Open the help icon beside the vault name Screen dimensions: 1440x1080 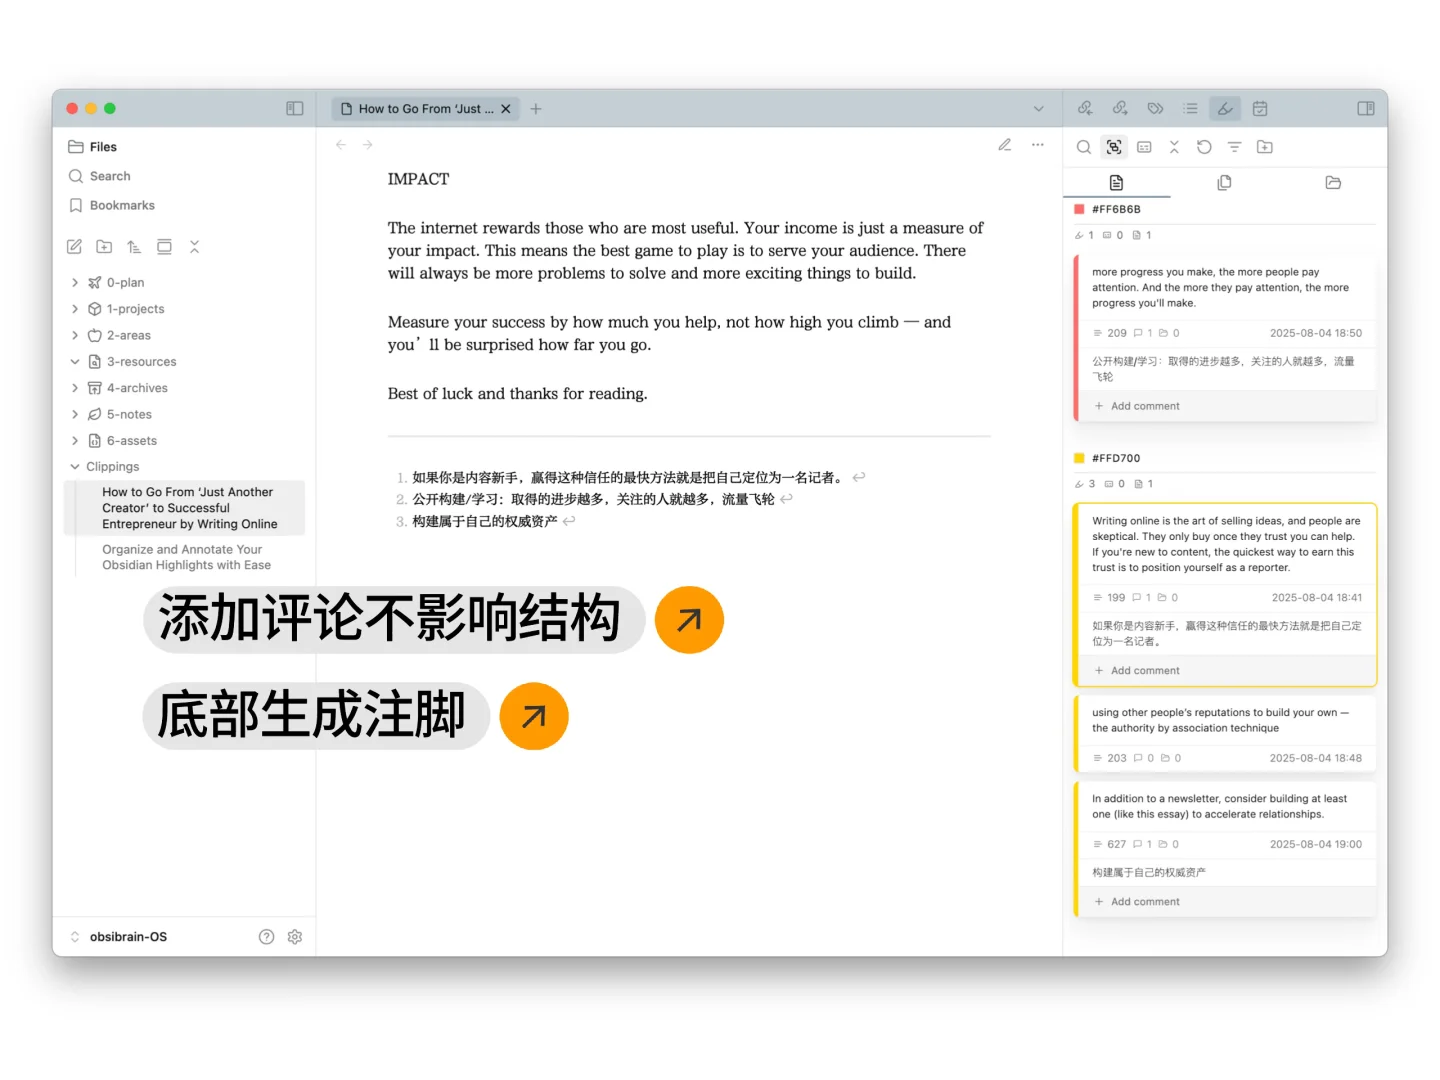pos(266,937)
